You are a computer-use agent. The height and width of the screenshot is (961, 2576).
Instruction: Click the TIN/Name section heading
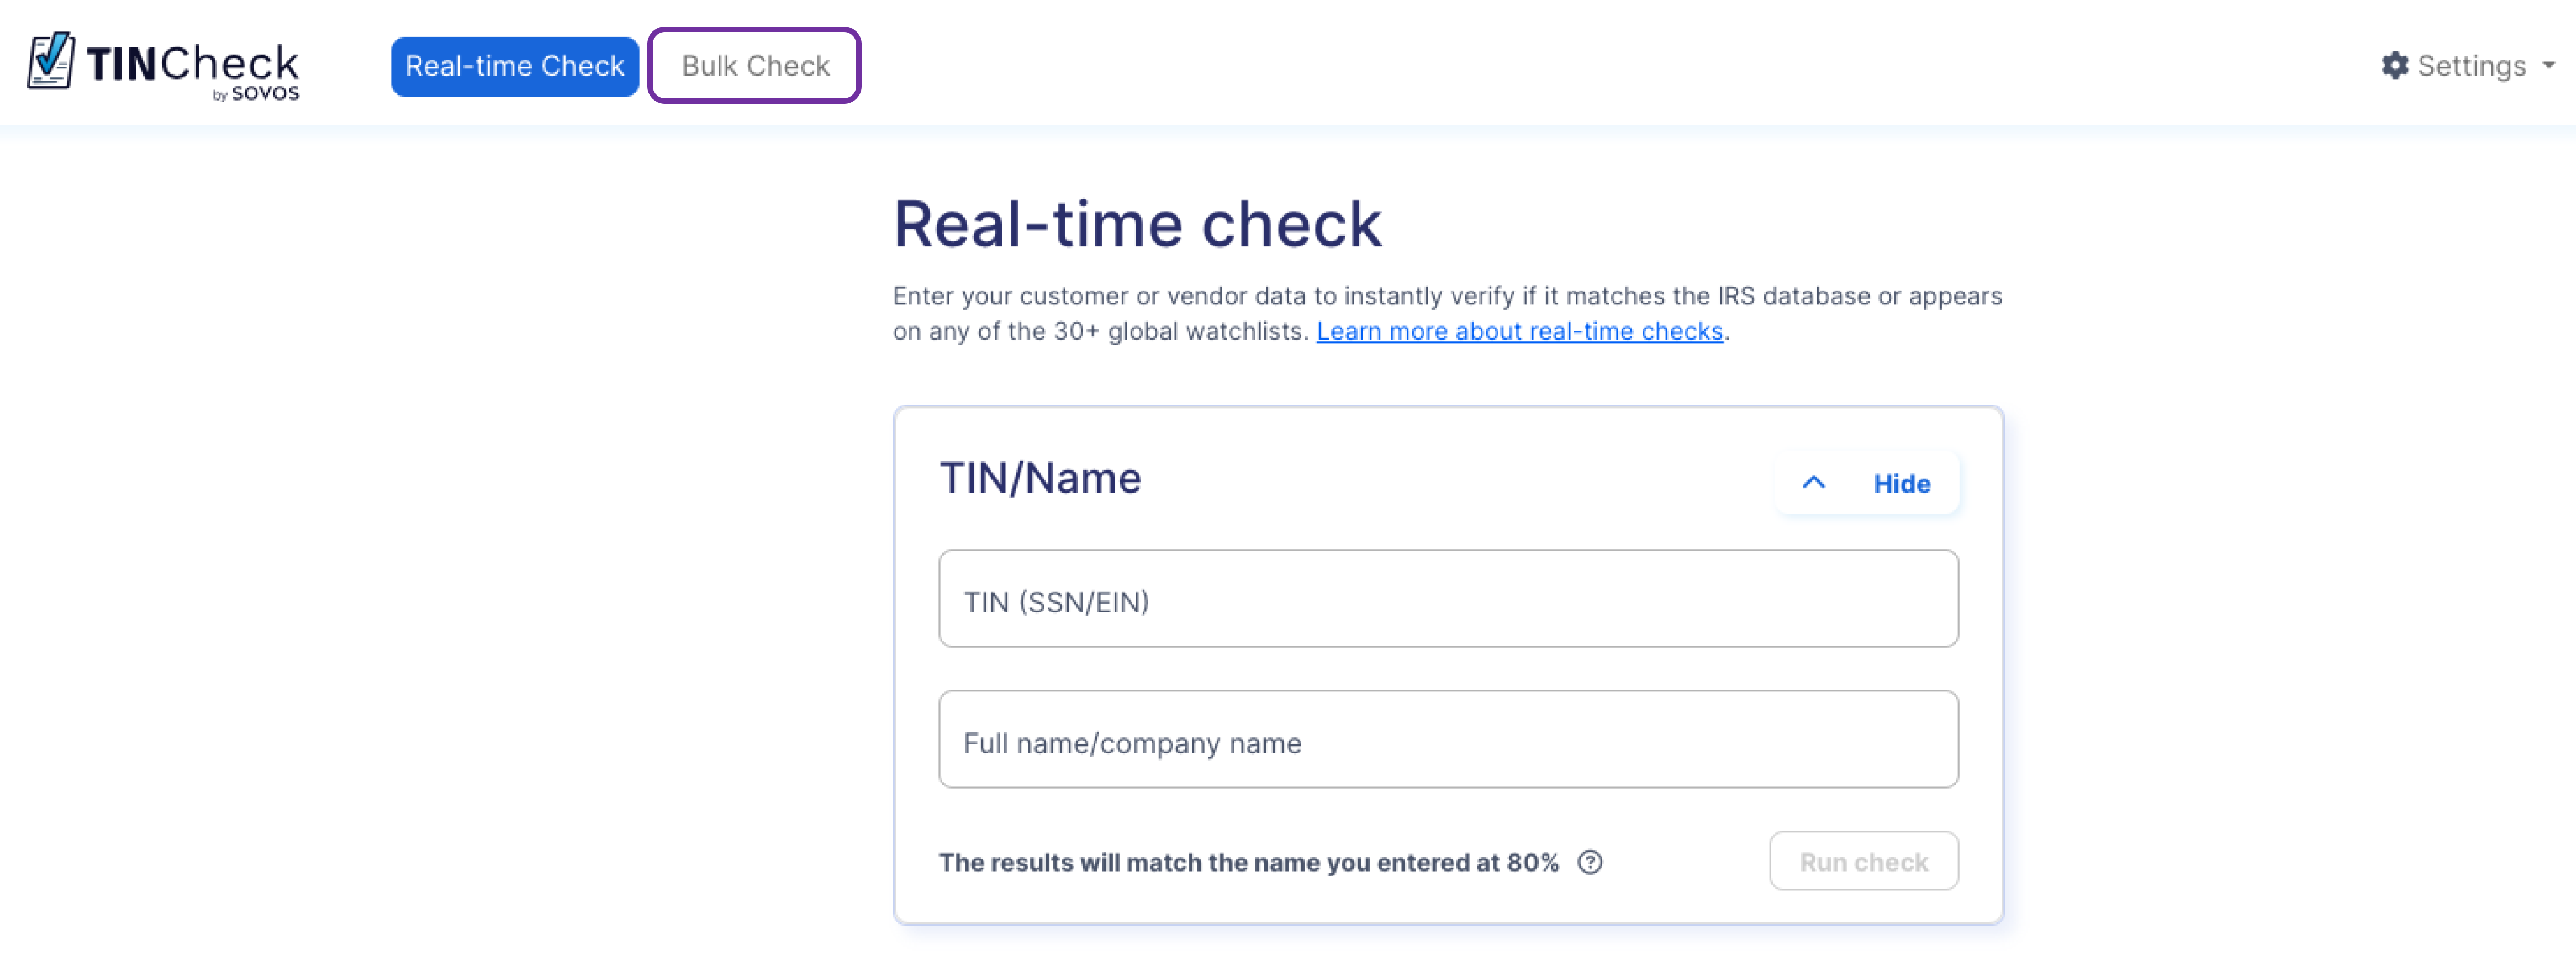point(1040,478)
